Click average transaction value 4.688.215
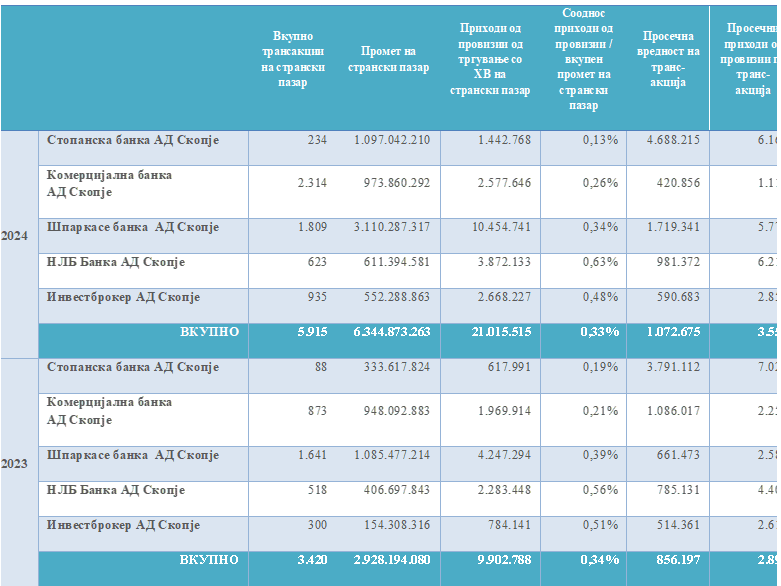This screenshot has height=586, width=781. [x=666, y=140]
